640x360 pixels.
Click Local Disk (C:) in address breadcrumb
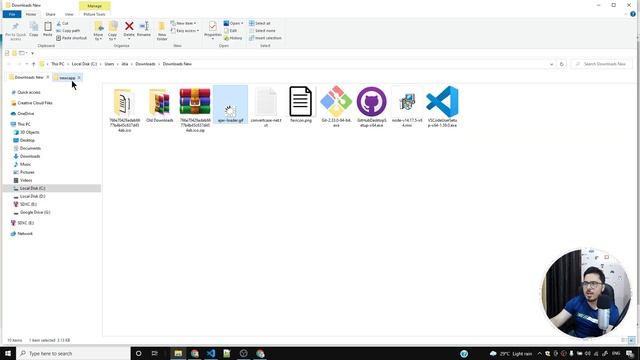point(84,64)
